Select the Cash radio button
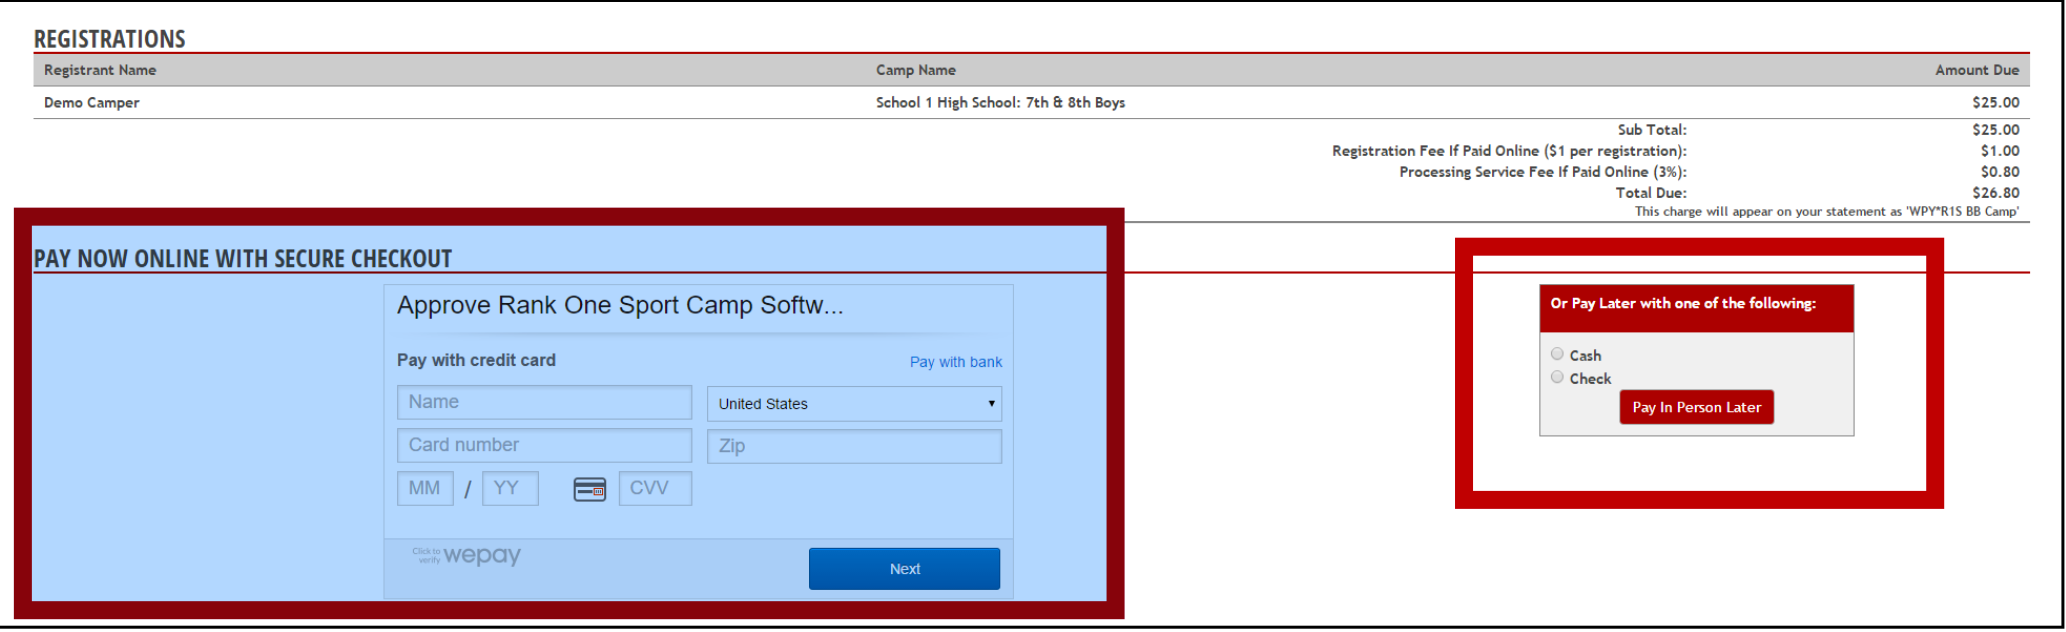Viewport: 2066px width, 632px height. (x=1557, y=354)
